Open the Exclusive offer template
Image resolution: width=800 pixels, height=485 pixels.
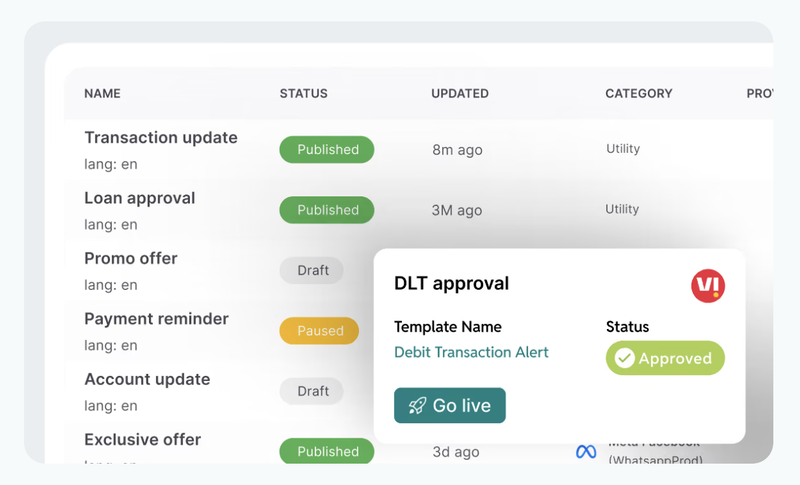[142, 440]
